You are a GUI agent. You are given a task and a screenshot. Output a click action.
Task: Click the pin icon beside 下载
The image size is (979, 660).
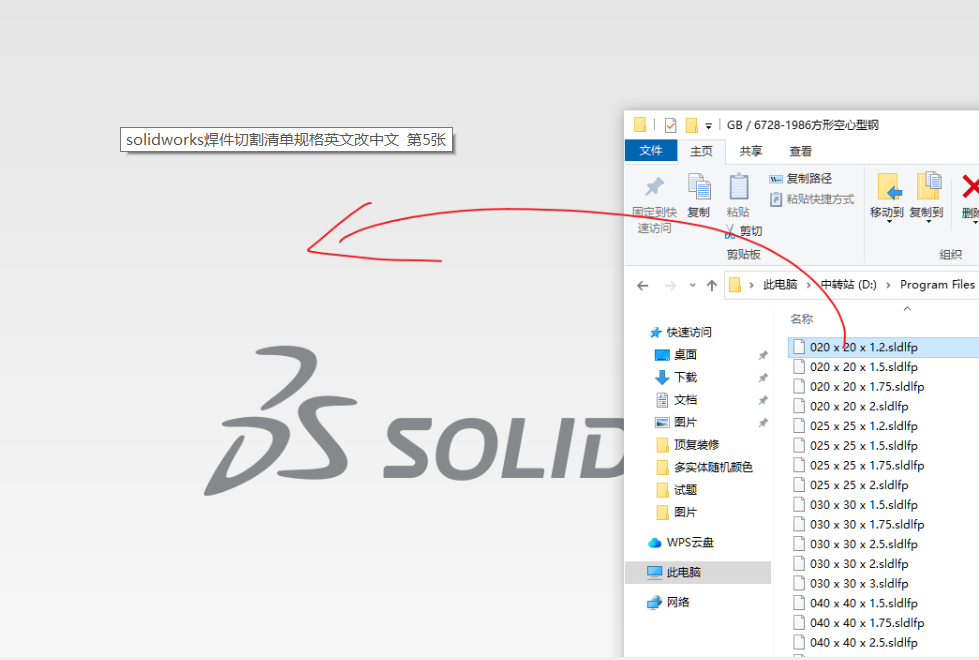click(x=763, y=378)
